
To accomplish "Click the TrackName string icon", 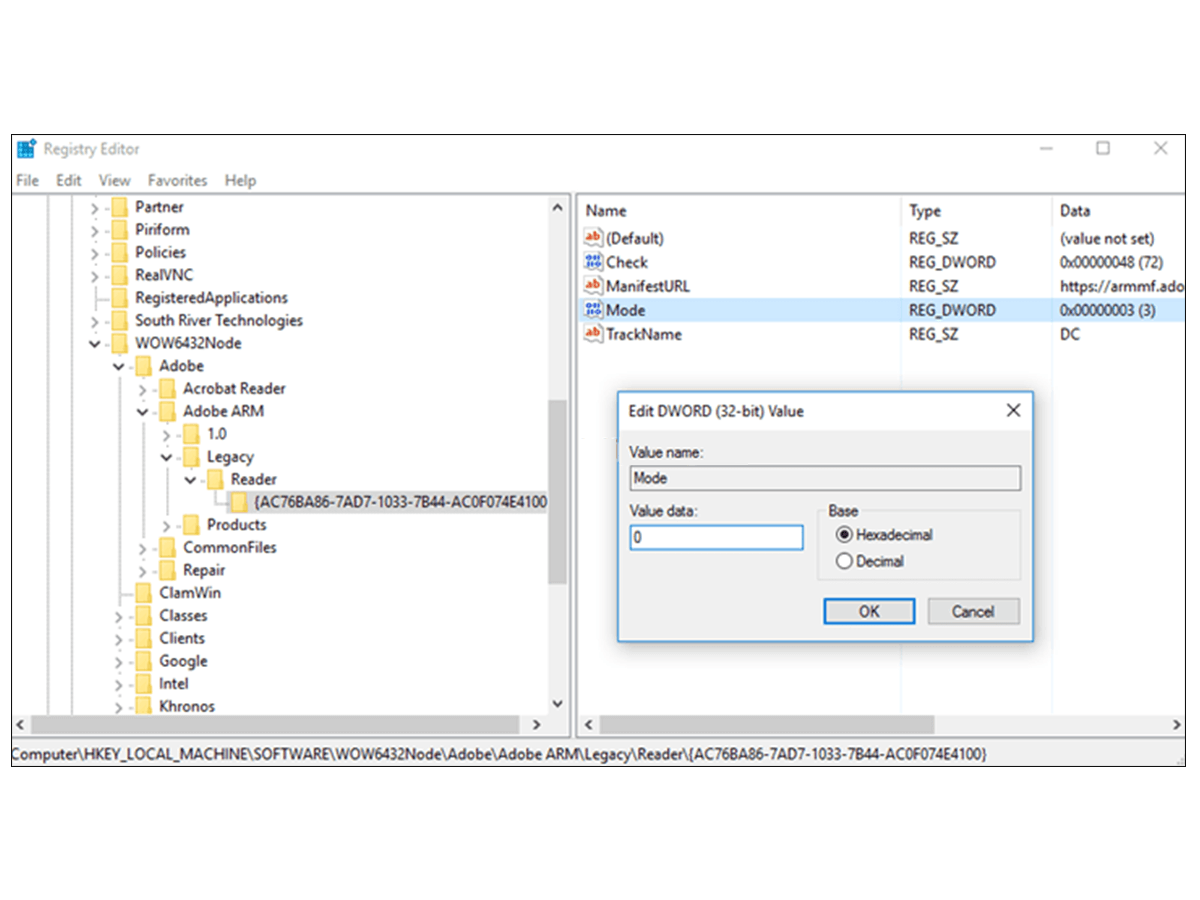I will pyautogui.click(x=593, y=334).
